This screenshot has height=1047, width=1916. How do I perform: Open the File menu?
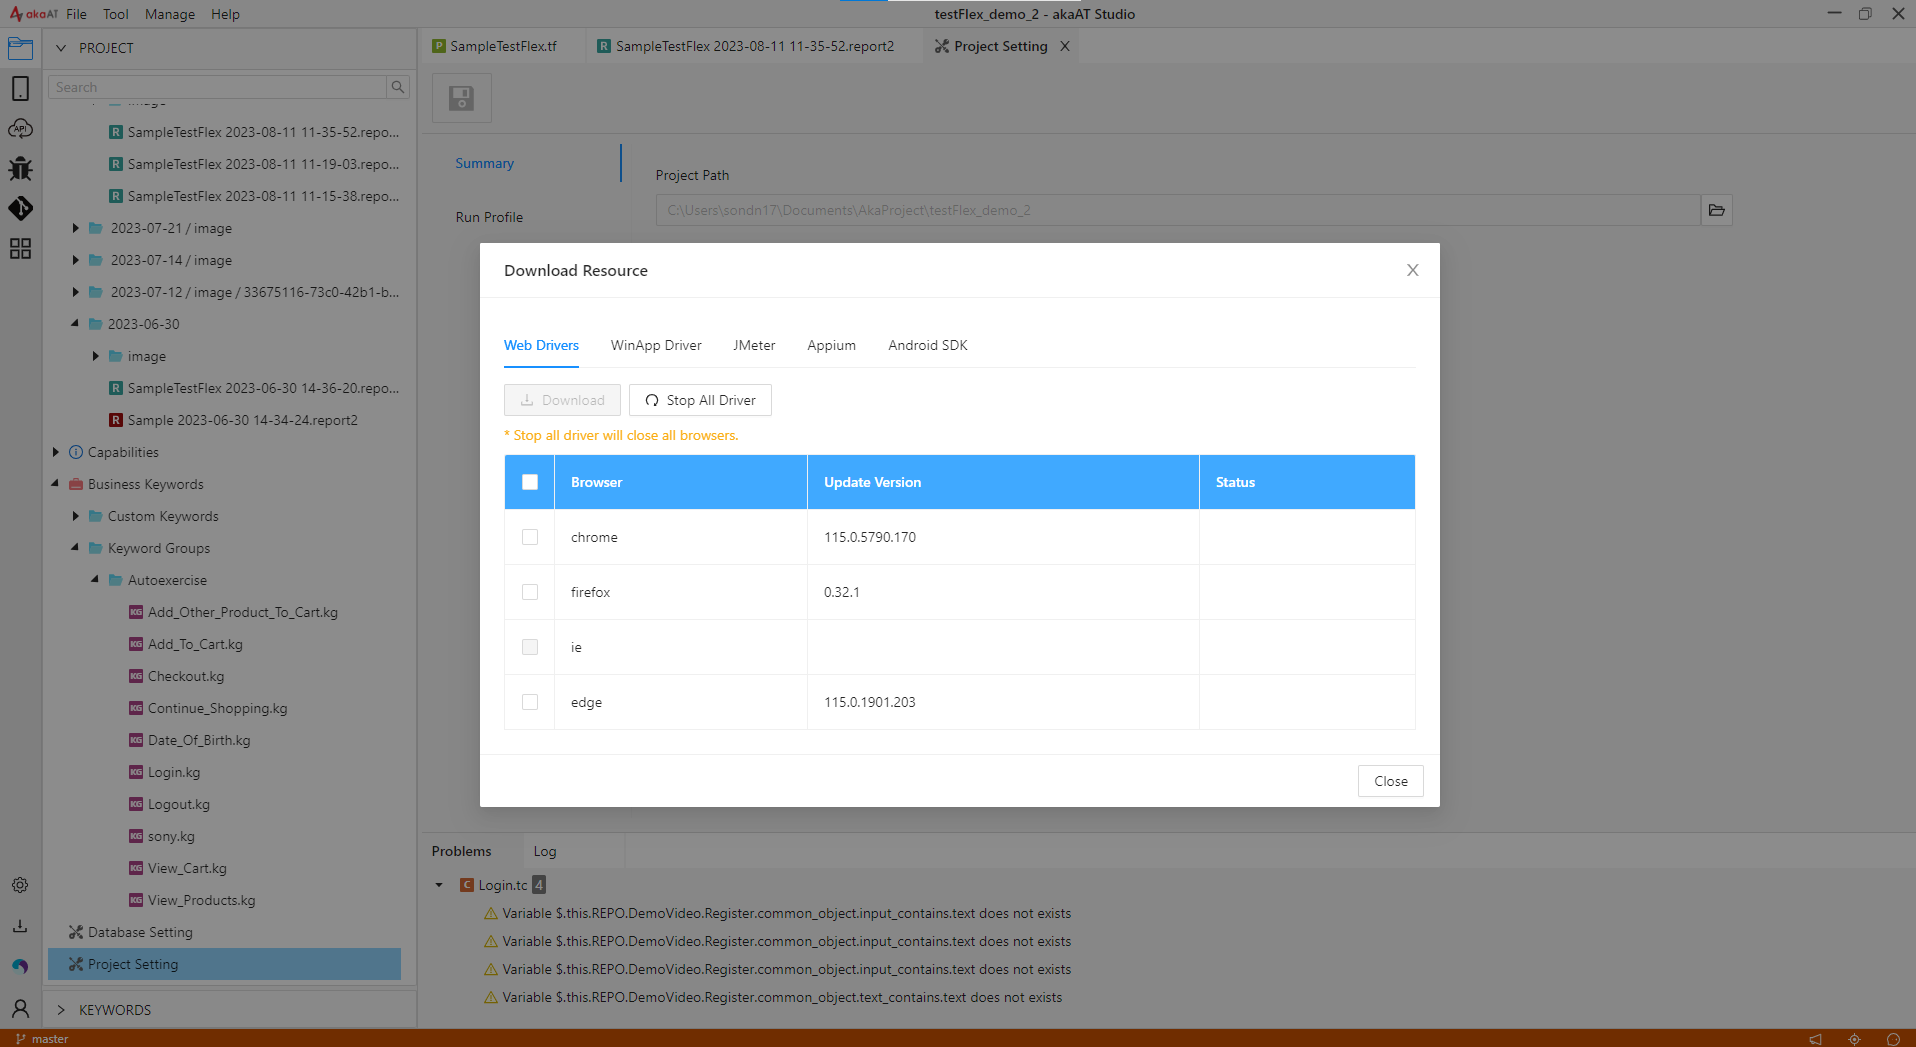point(76,14)
